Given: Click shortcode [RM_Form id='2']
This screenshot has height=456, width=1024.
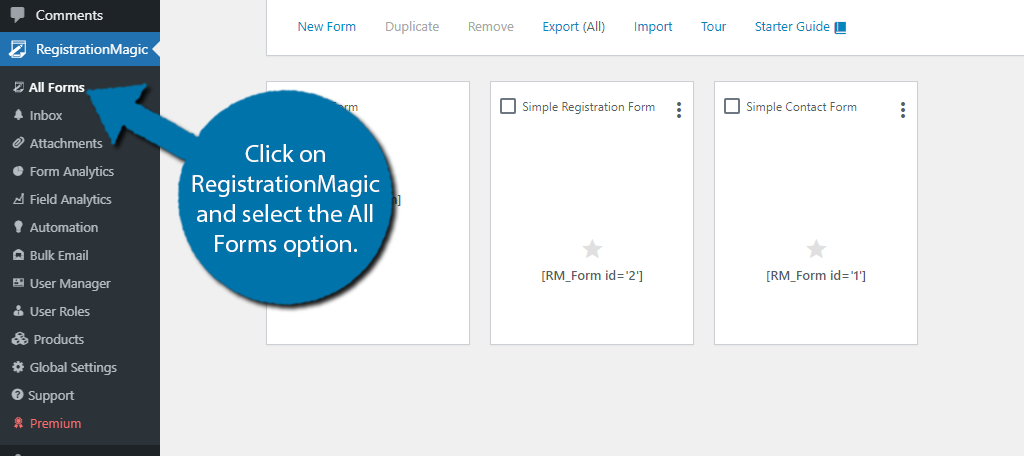Looking at the screenshot, I should pyautogui.click(x=592, y=276).
